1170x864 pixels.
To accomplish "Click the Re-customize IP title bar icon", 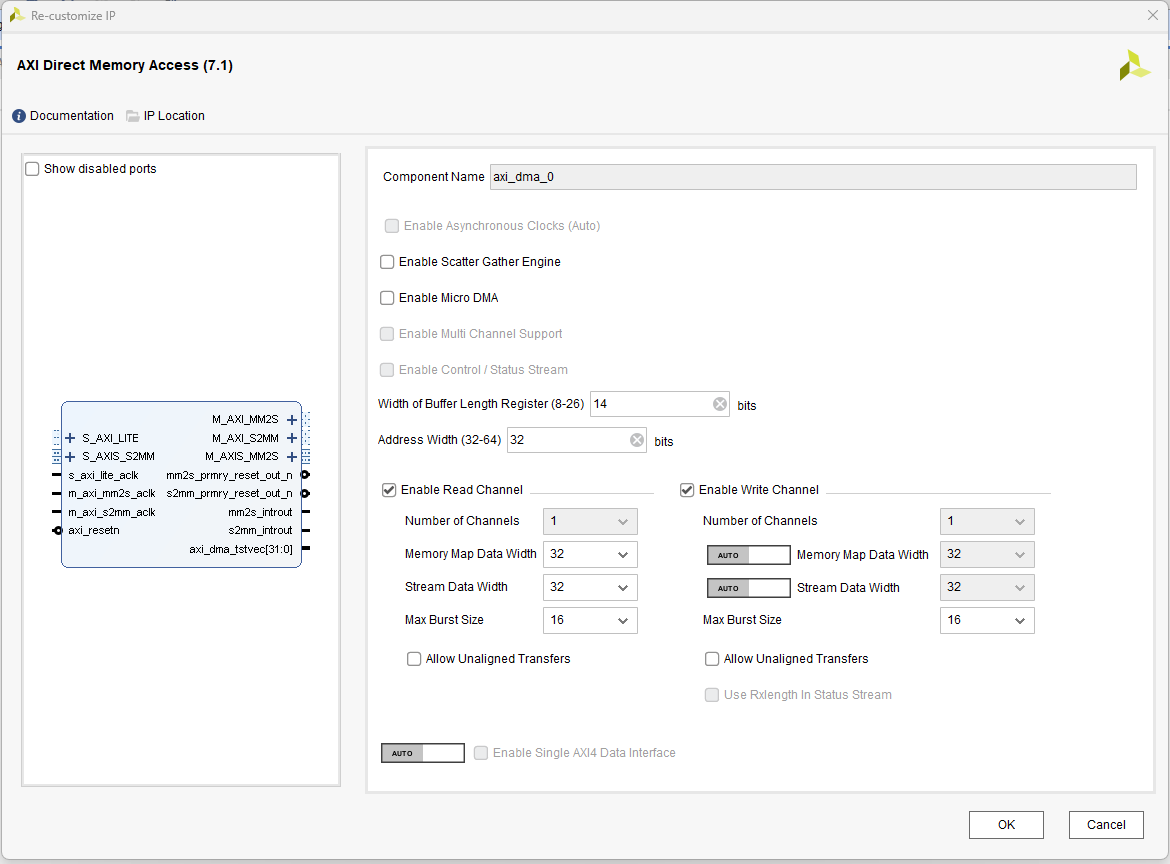I will (x=16, y=15).
